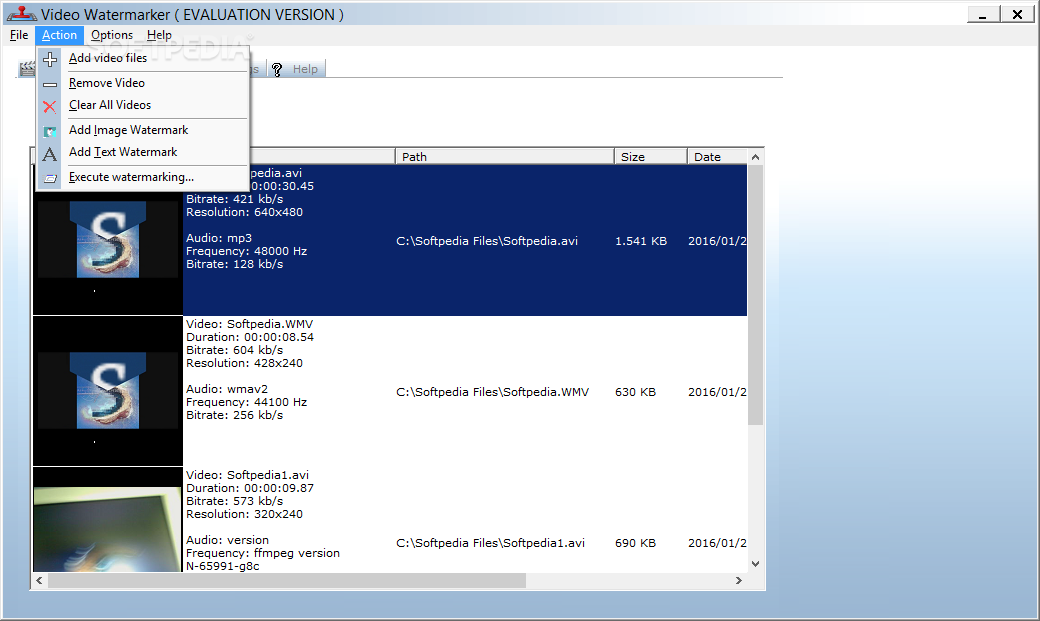The height and width of the screenshot is (621, 1040).
Task: Click the Video: Softpedia1.avi info text
Action: pyautogui.click(x=247, y=475)
